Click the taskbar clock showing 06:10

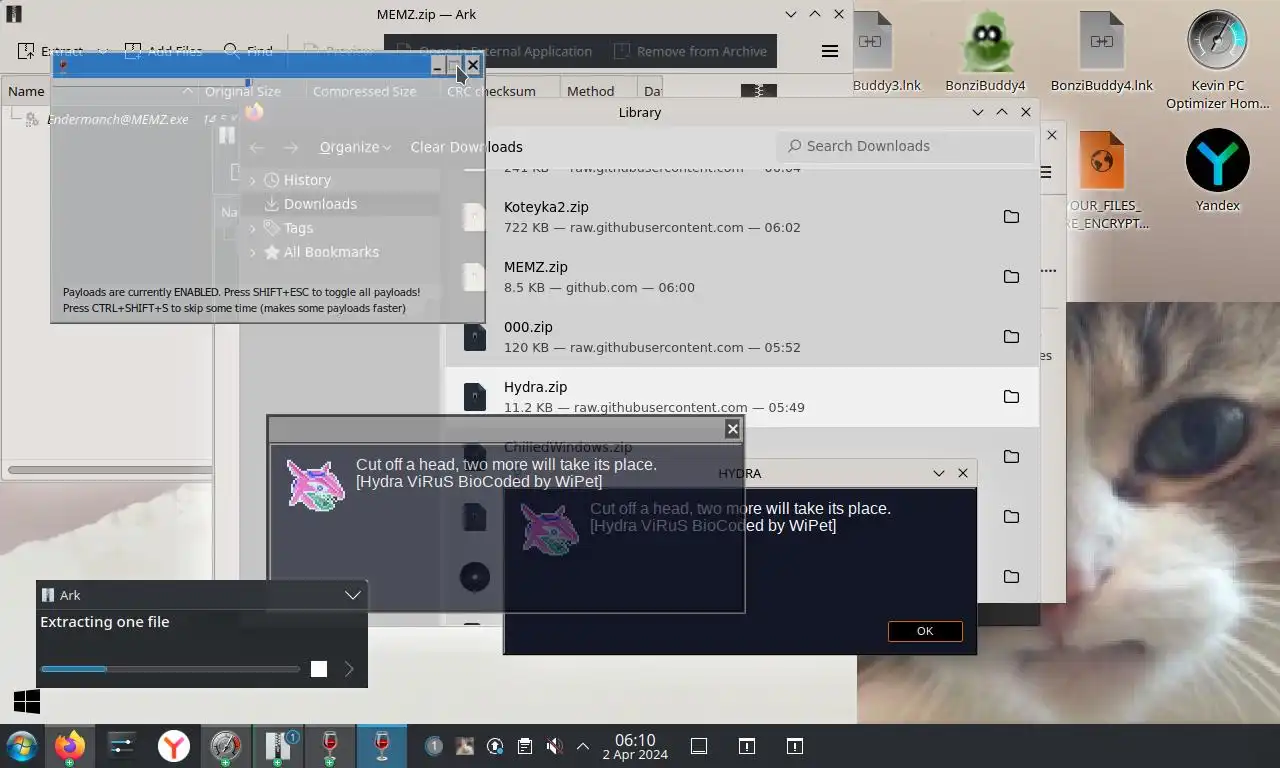(x=635, y=747)
